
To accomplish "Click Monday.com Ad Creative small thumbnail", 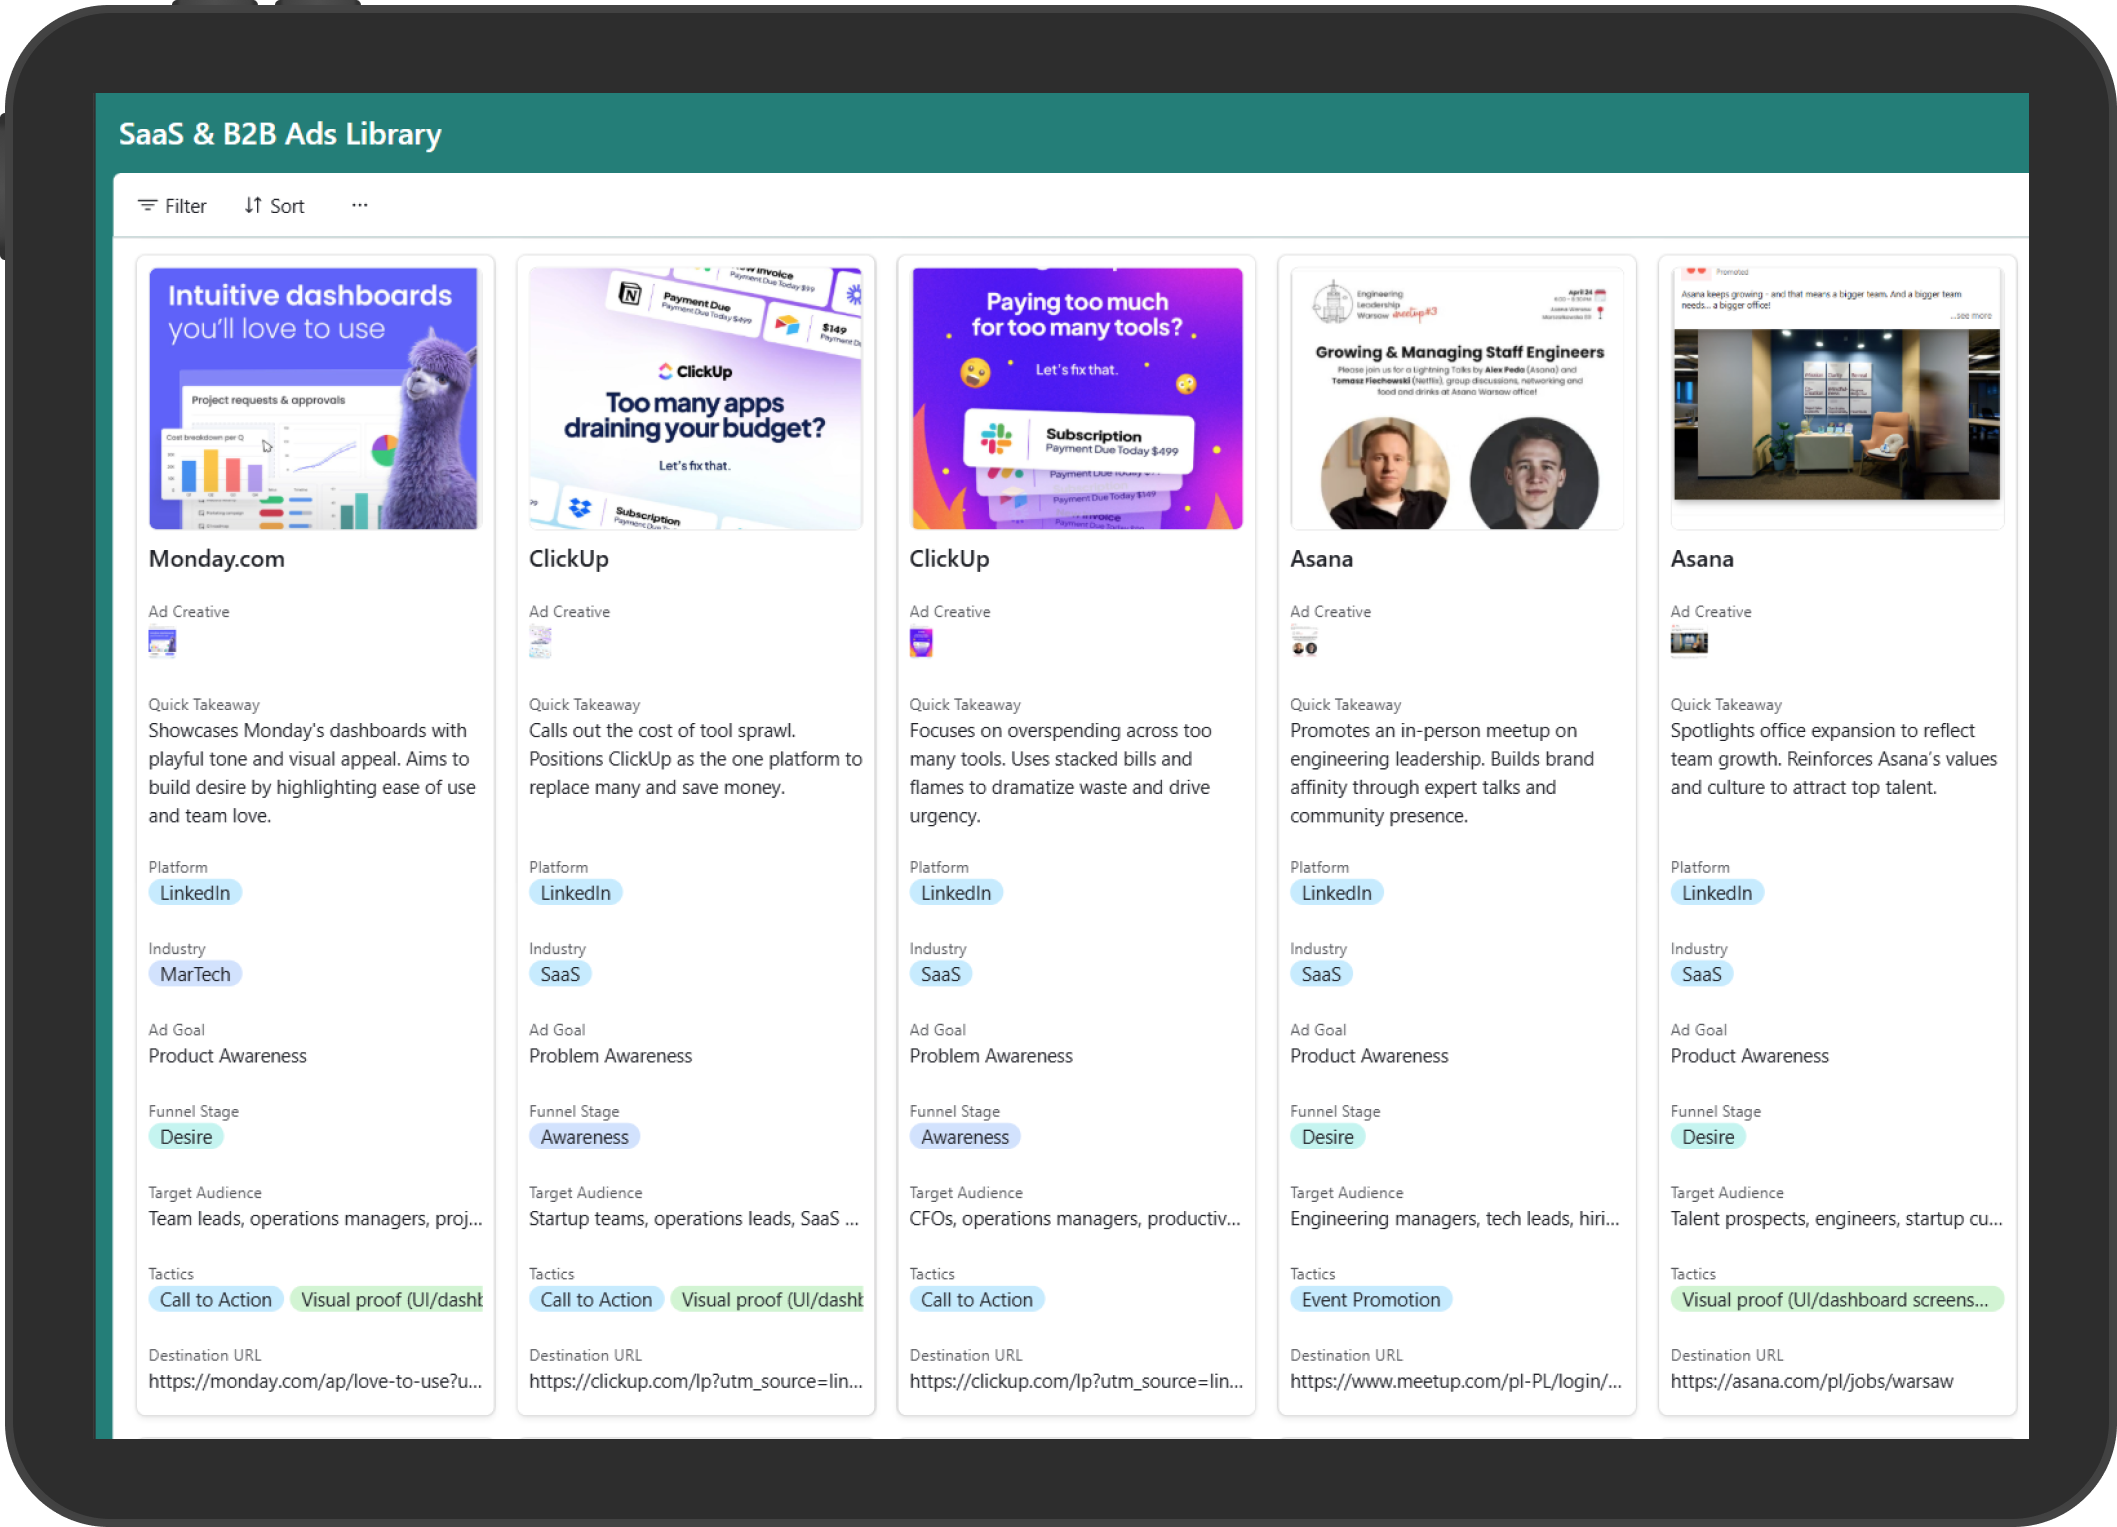I will coord(162,642).
